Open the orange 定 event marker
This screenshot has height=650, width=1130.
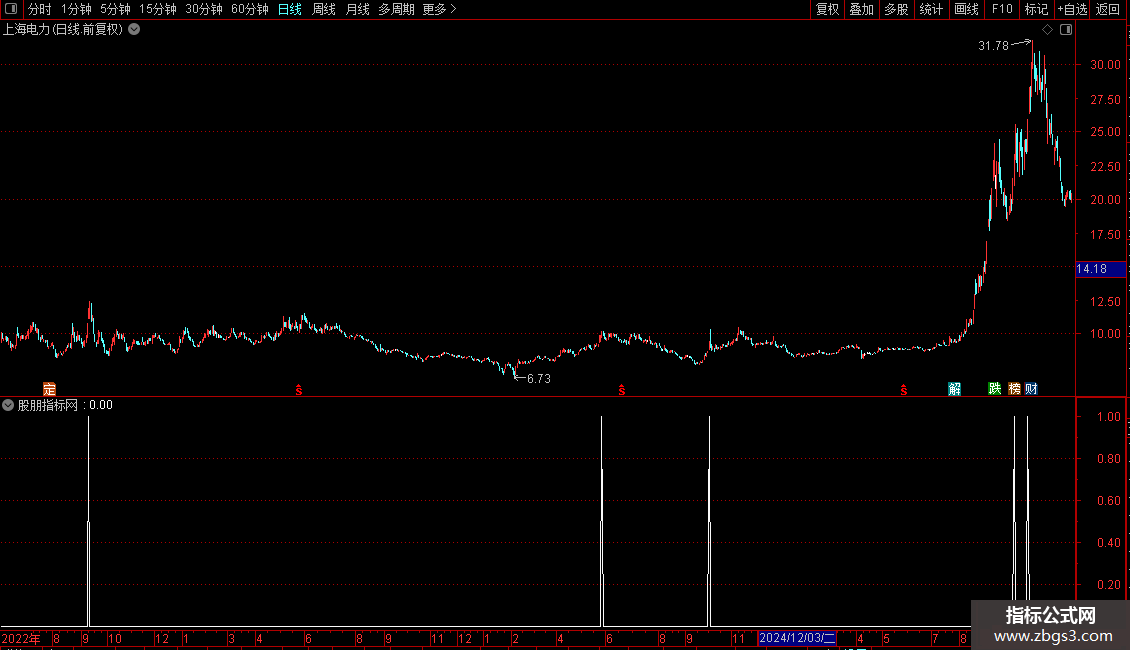pos(49,389)
